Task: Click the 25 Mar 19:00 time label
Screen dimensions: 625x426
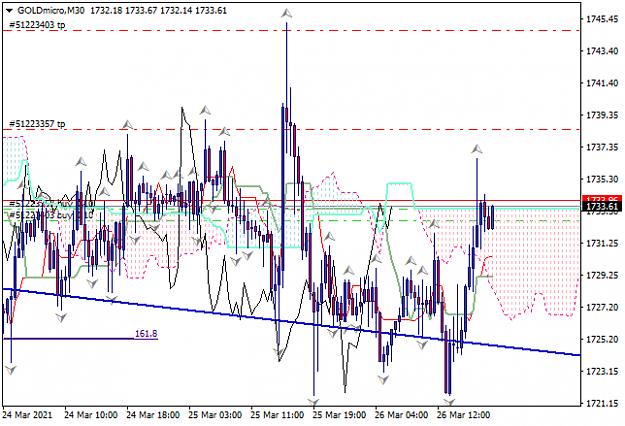Action: [339, 415]
